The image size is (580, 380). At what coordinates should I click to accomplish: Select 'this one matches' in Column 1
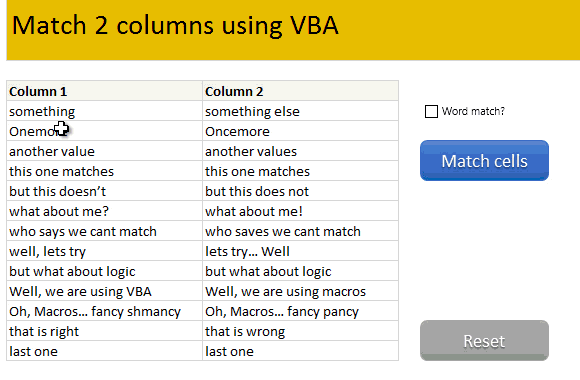(105, 171)
